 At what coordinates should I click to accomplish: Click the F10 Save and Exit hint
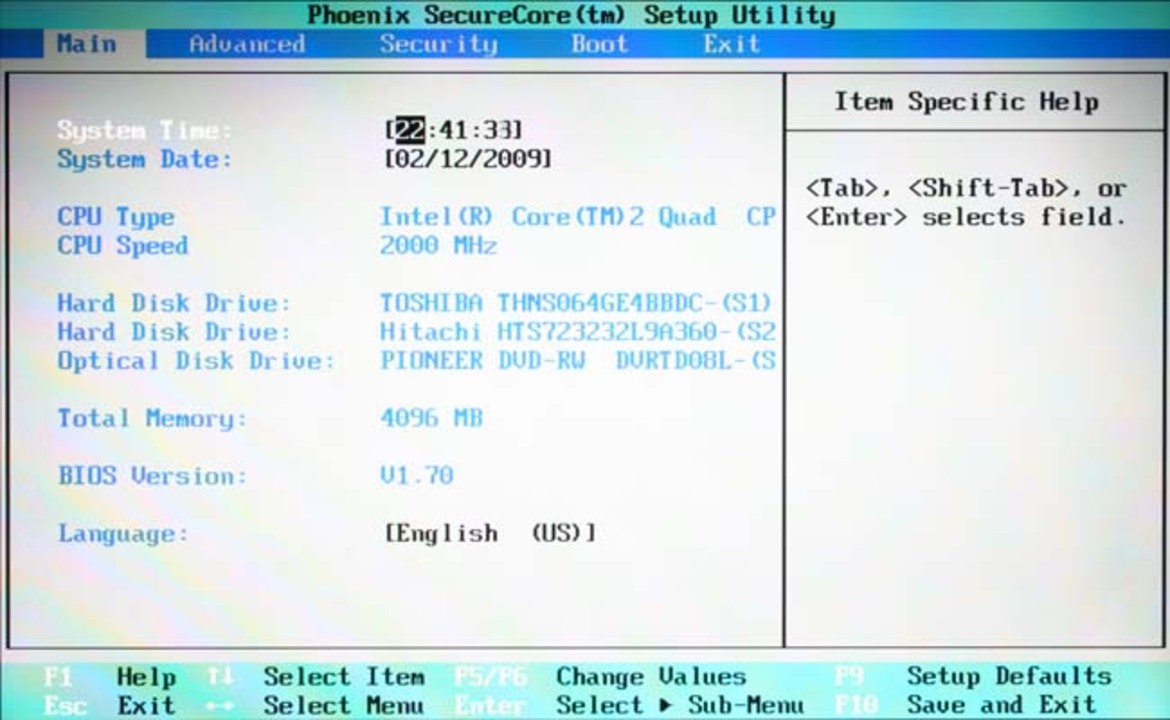point(966,705)
